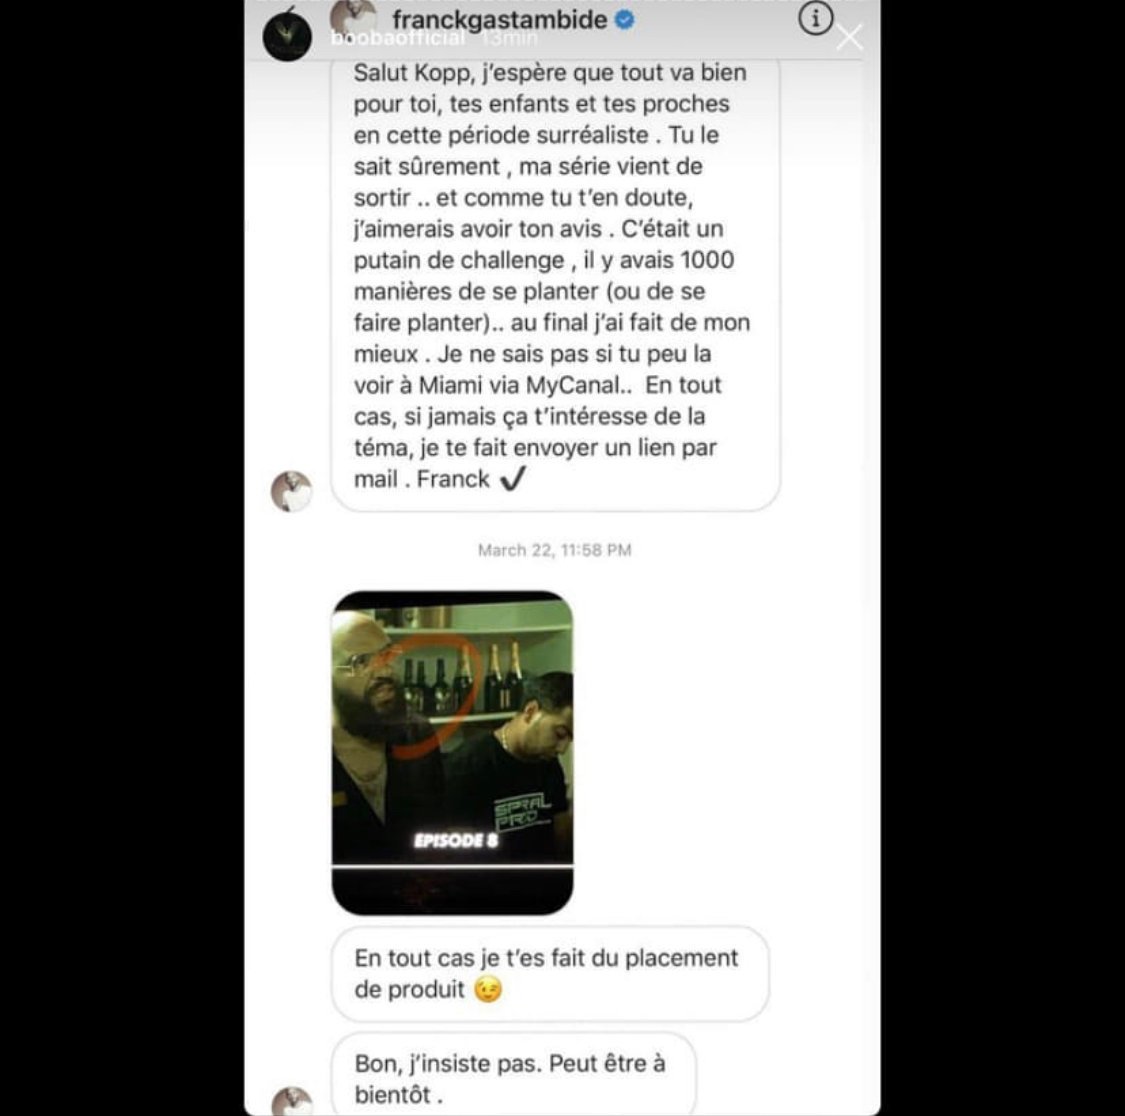Tap the 'EPISODE 8' caption on the thumbnail
The width and height of the screenshot is (1125, 1116).
point(456,840)
